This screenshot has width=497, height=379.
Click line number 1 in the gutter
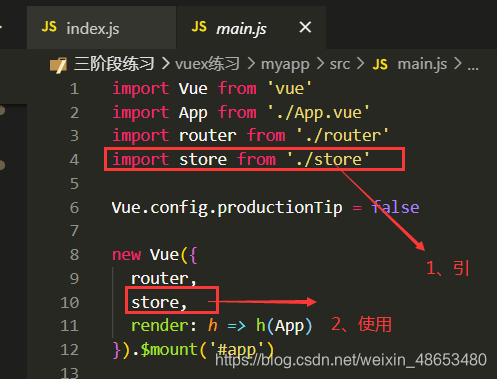(74, 89)
